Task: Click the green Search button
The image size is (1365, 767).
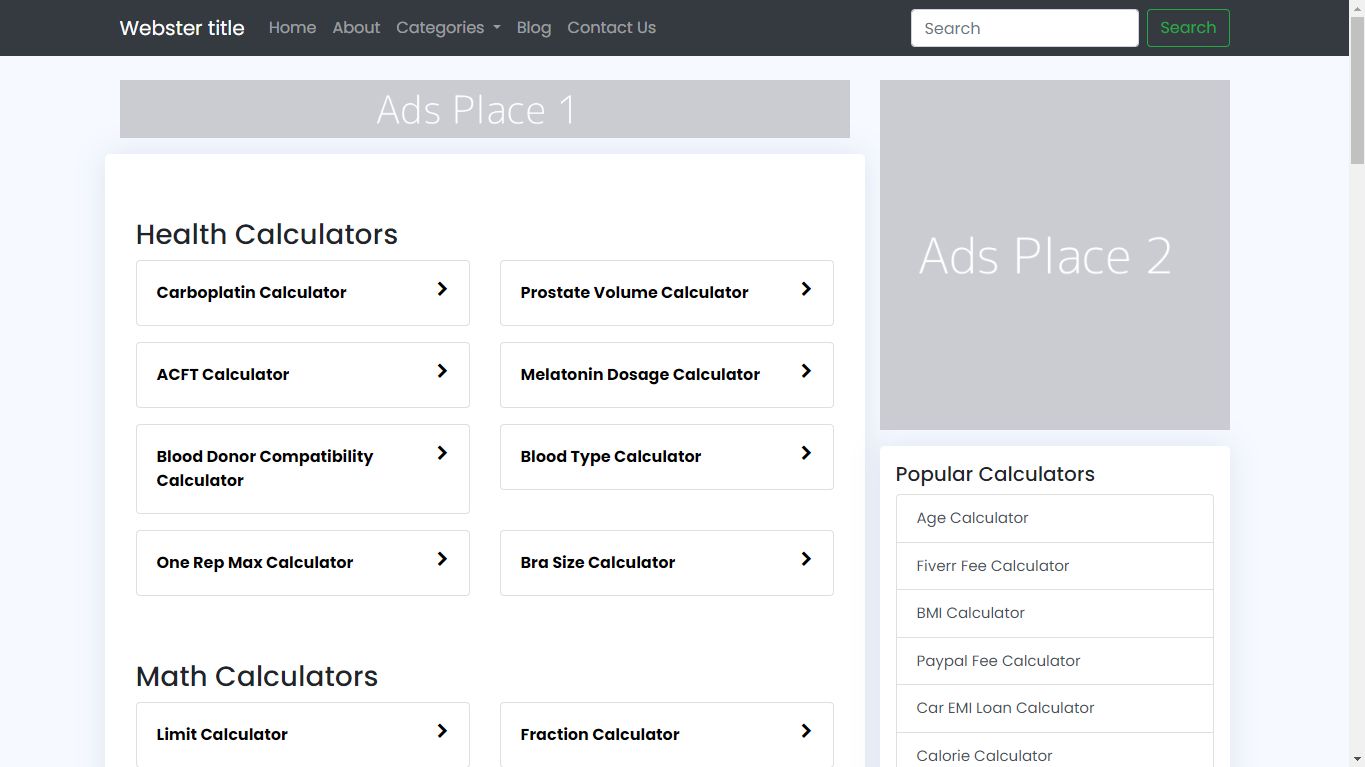Action: [x=1188, y=28]
